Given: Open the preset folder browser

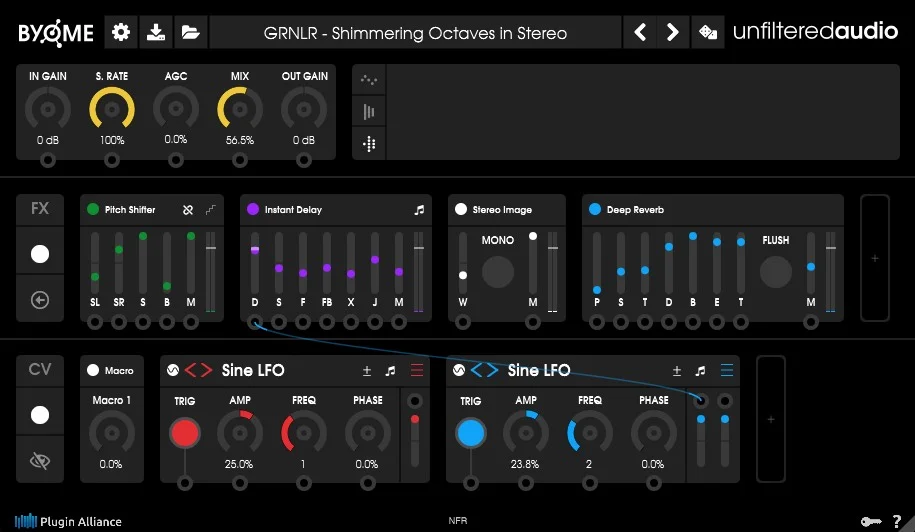Looking at the screenshot, I should (190, 32).
